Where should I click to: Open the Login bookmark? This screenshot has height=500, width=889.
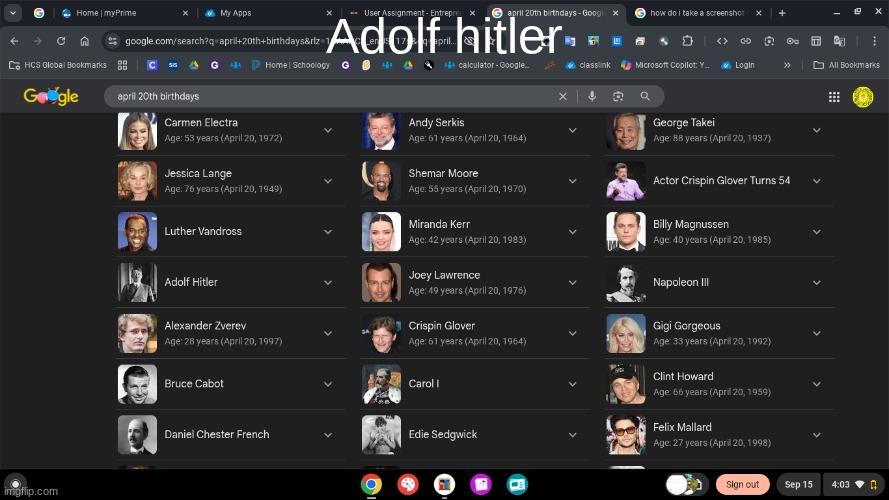(738, 65)
